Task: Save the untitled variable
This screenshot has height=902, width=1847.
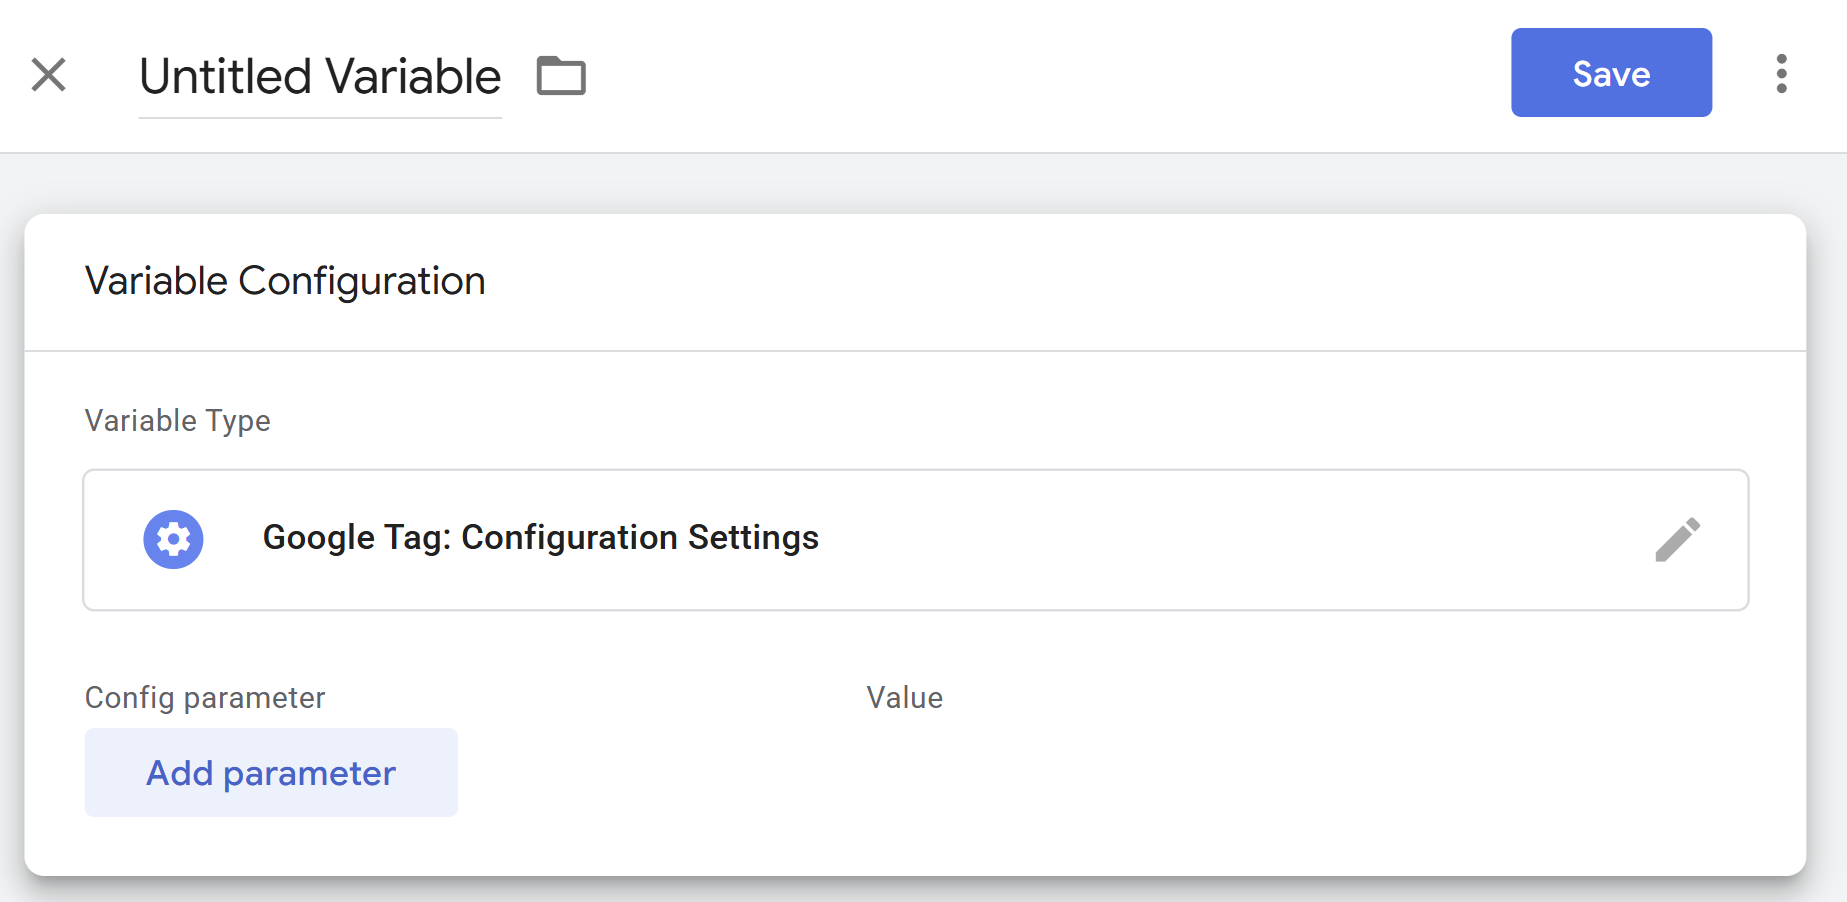Action: (x=1611, y=73)
